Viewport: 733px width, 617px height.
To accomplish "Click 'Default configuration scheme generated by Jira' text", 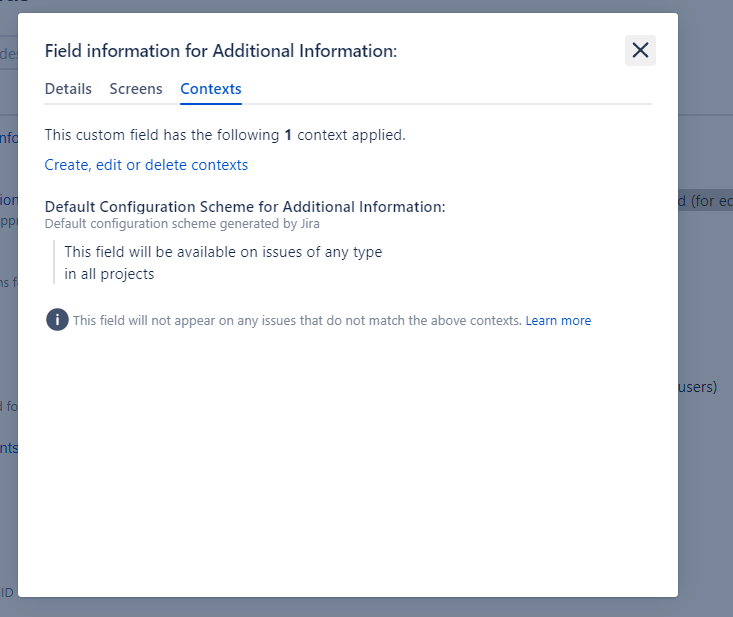I will coord(182,224).
